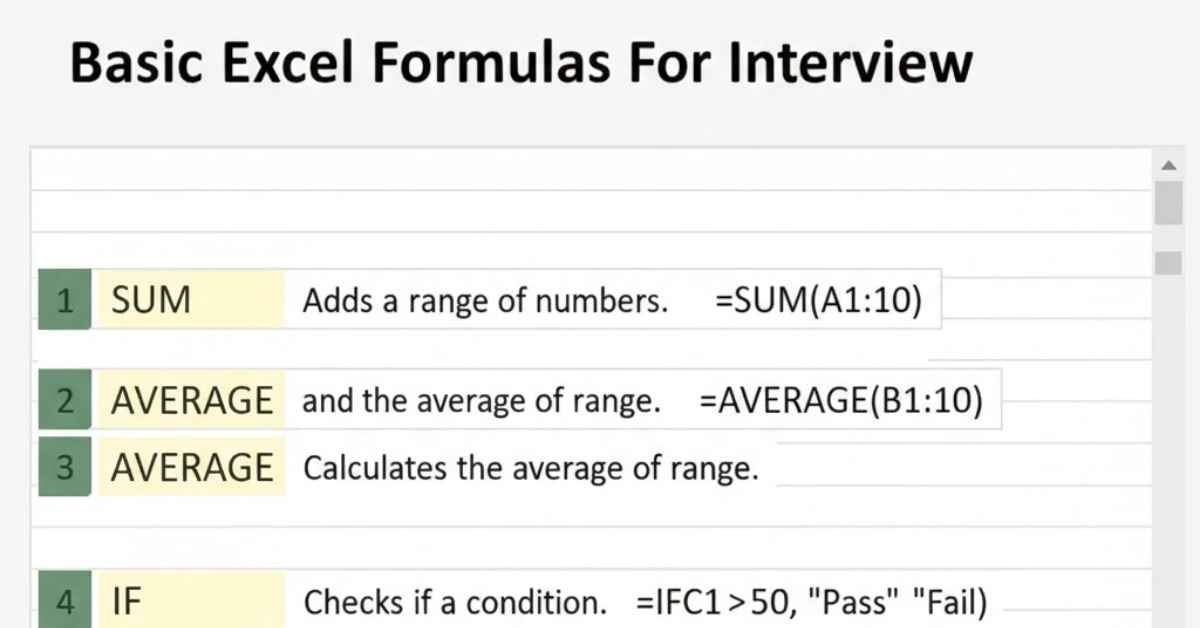Click the SUM function name cell

click(190, 300)
